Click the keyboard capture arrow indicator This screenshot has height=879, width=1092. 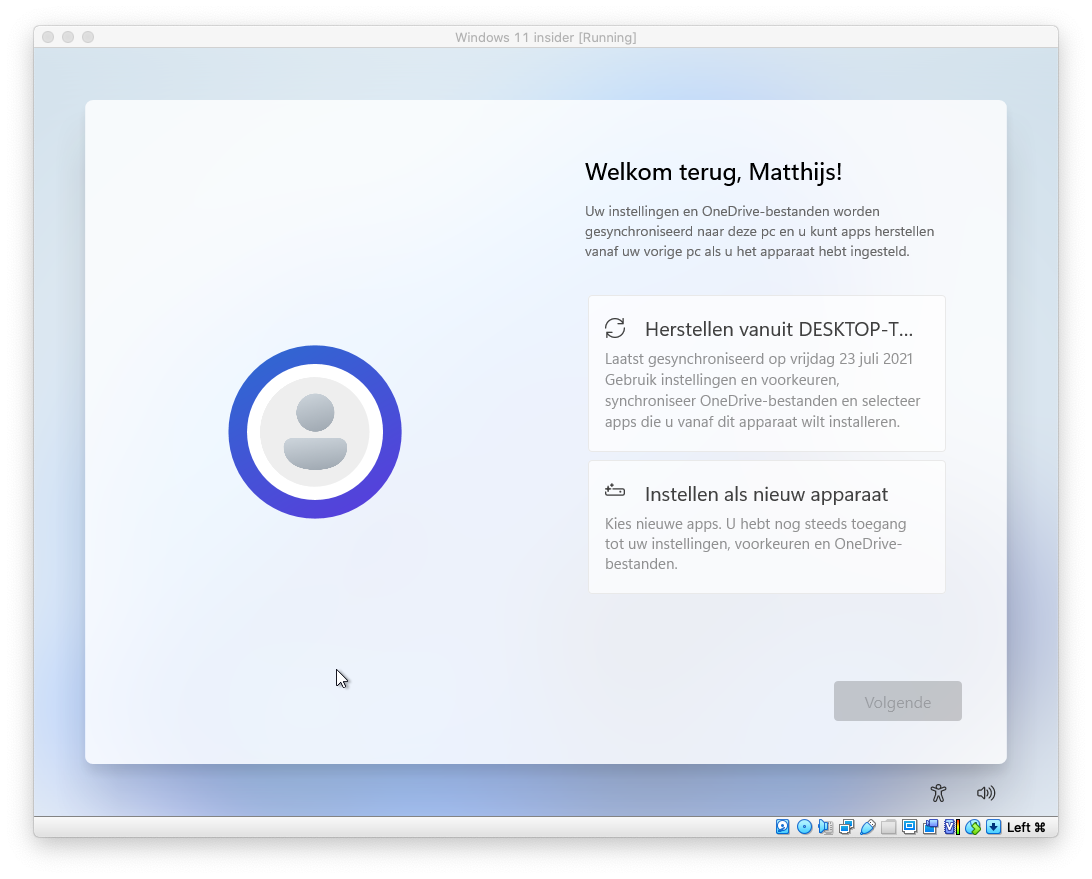pyautogui.click(x=993, y=827)
